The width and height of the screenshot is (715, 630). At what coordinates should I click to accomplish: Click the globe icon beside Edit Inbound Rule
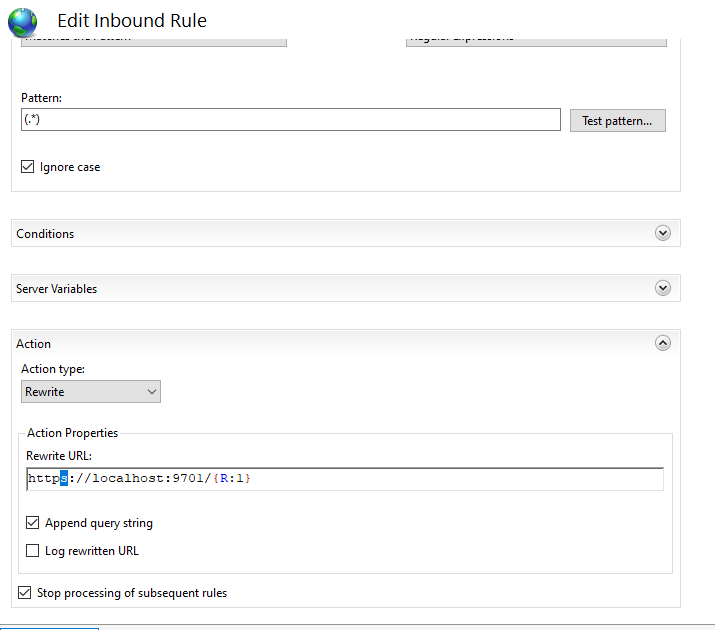[x=22, y=20]
